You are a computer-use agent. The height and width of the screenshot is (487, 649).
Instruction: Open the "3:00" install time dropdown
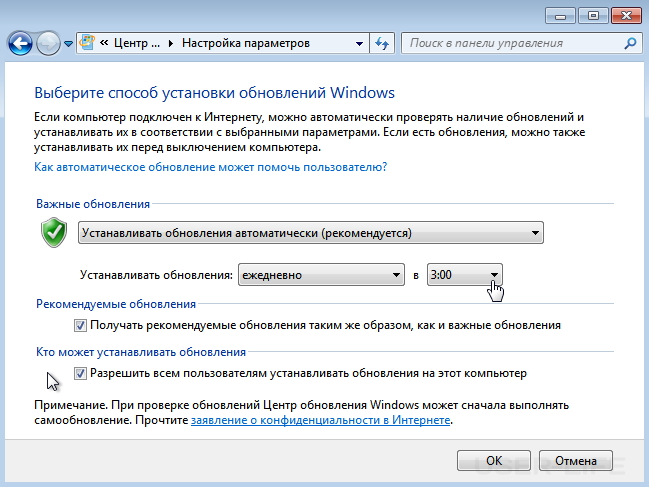(465, 275)
